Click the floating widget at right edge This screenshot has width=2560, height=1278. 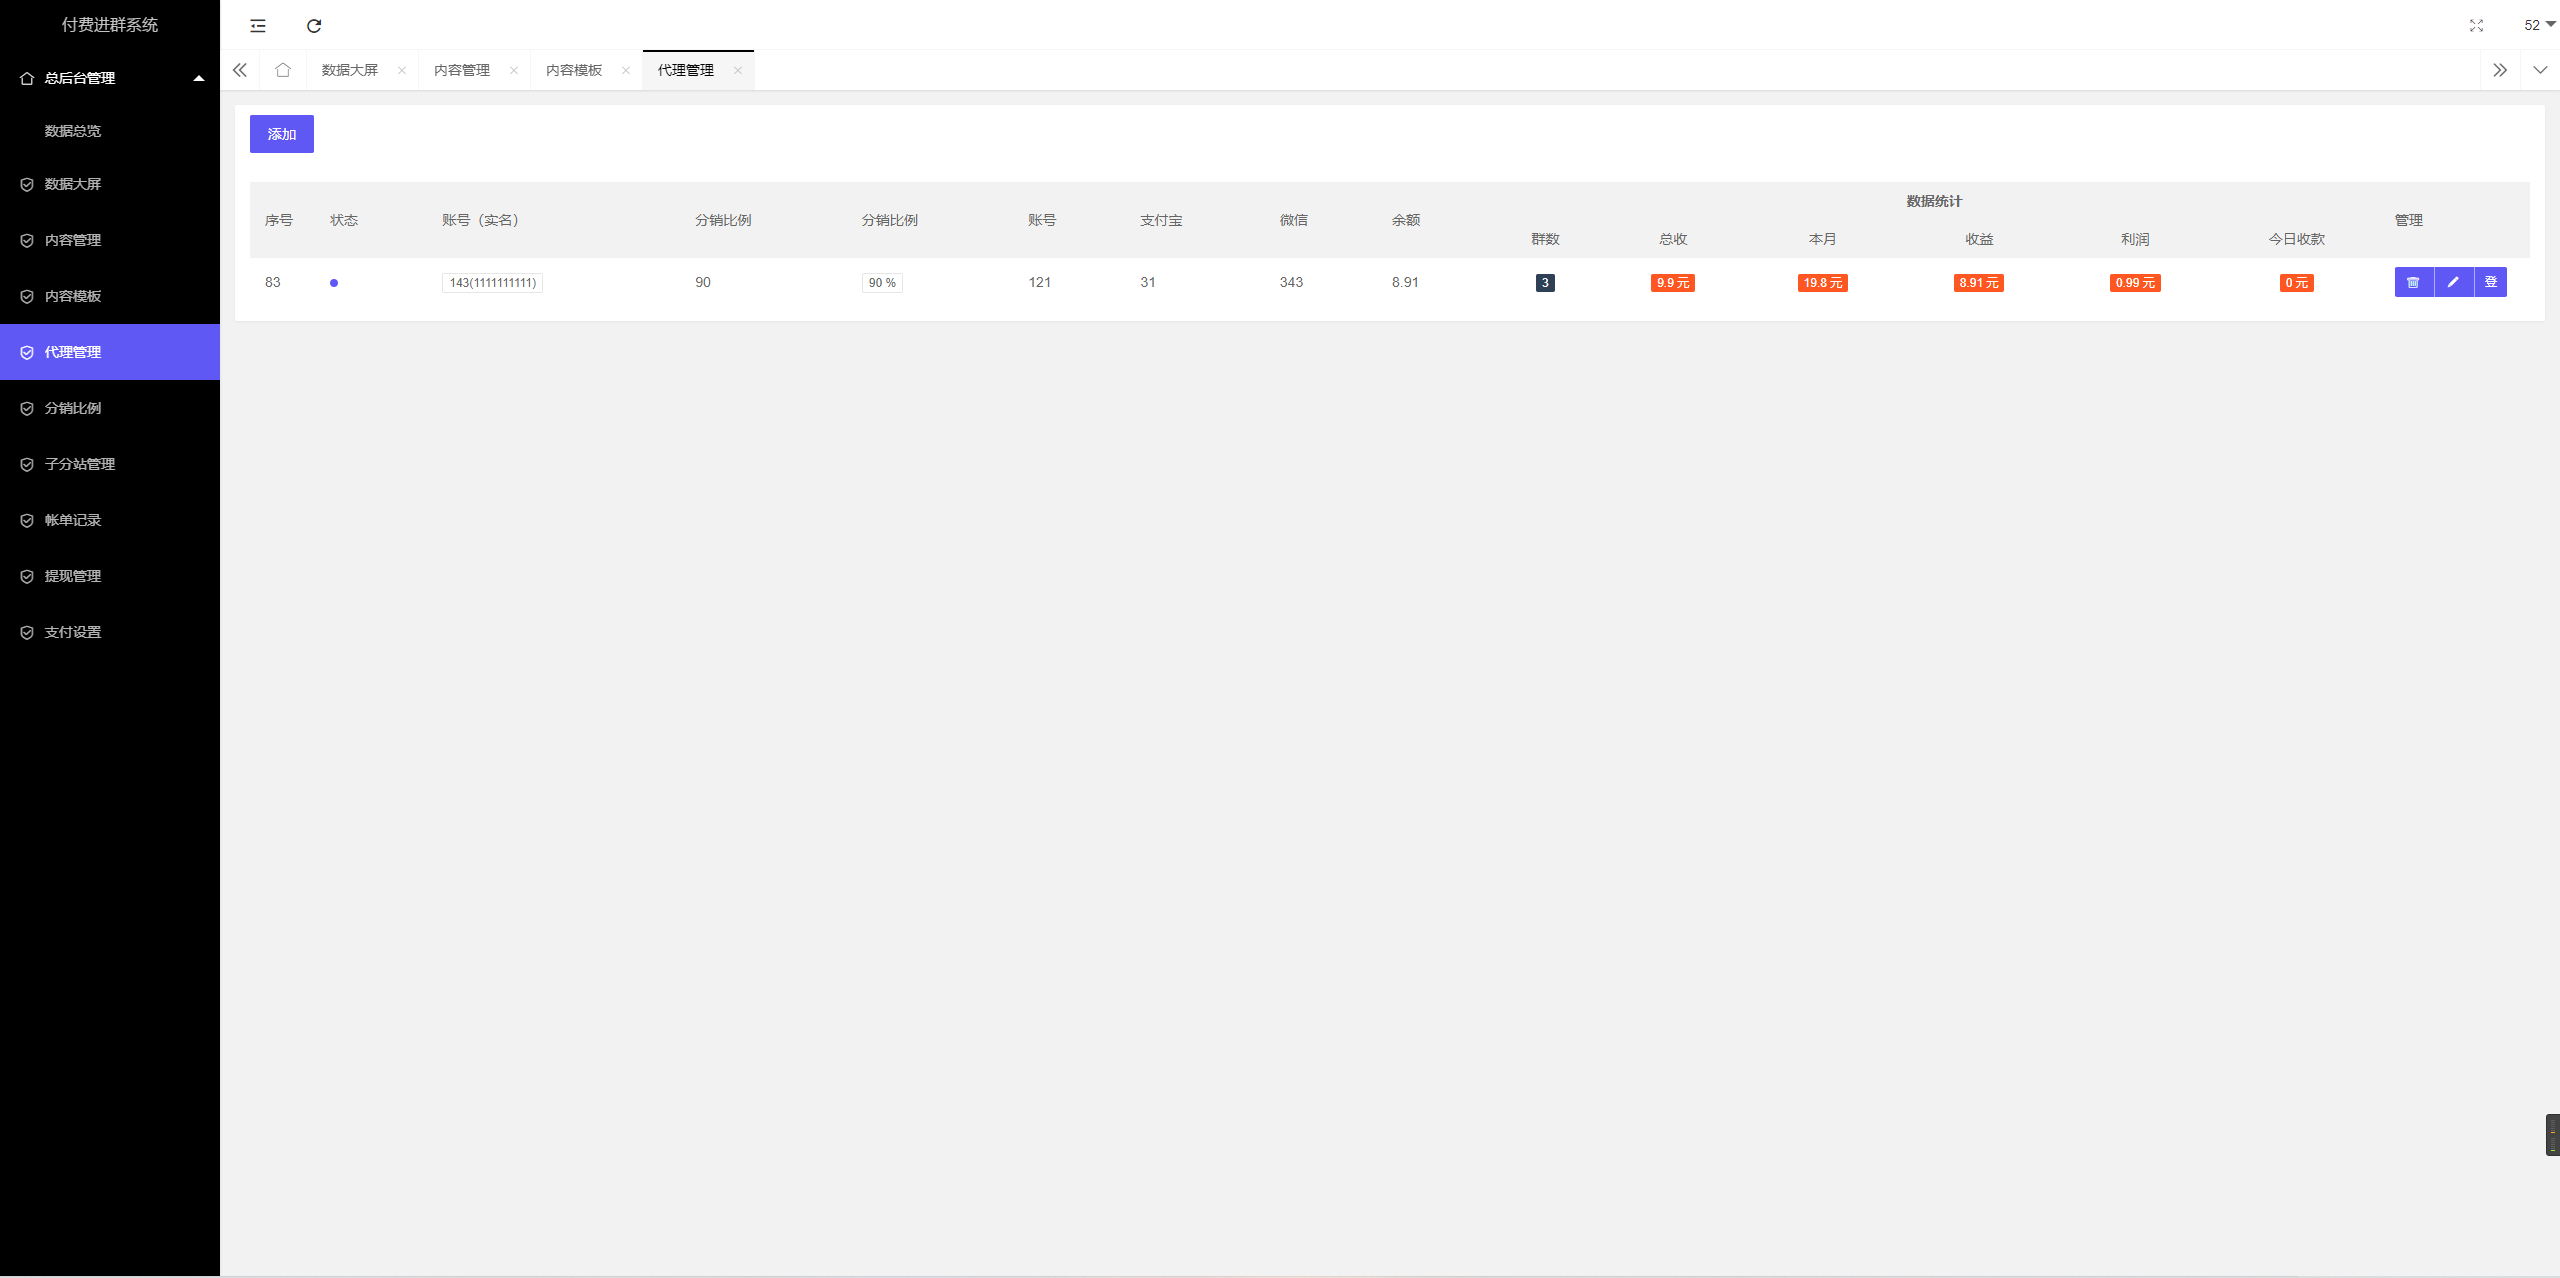[x=2552, y=1135]
